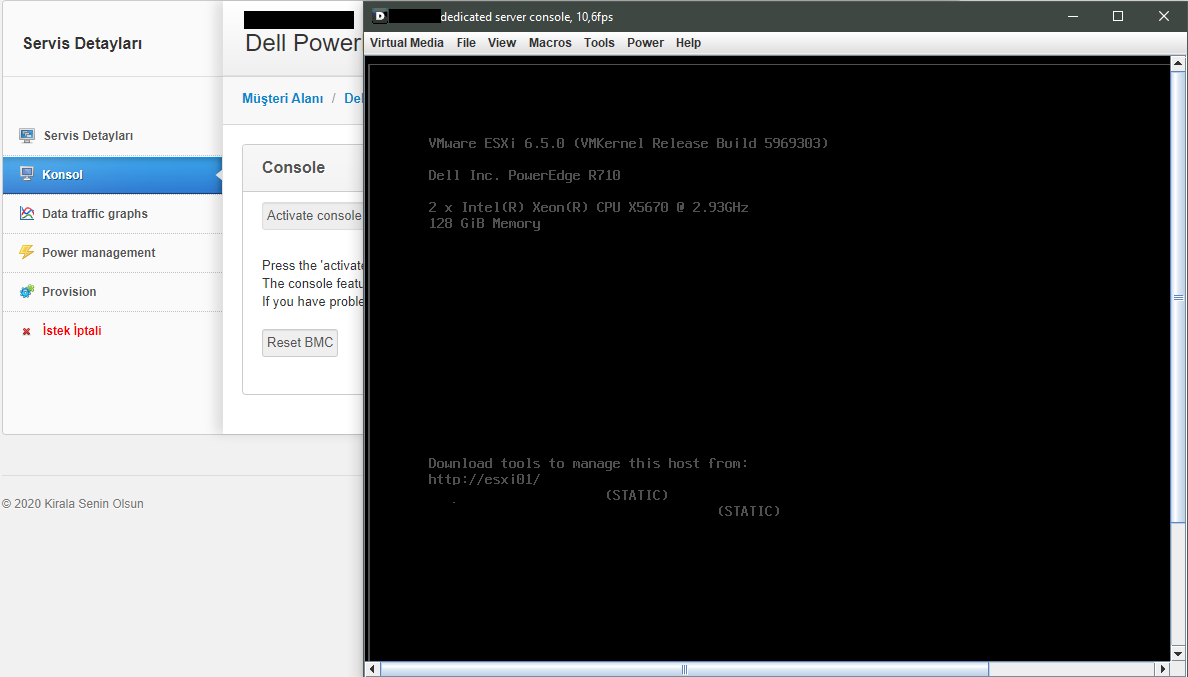The image size is (1188, 677).
Task: Click the Müşteri Alanı breadcrumb link
Action: tap(283, 98)
